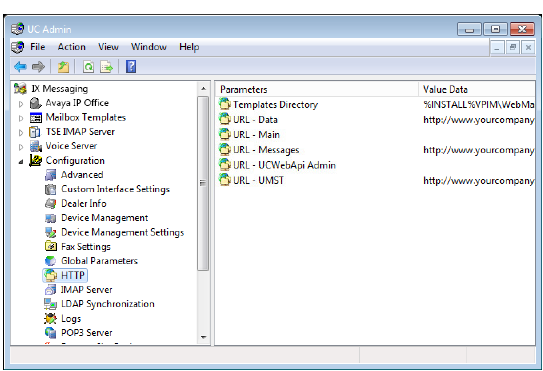Viewport: 543px width, 371px height.
Task: Select the URL - Main parameter
Action: coord(256,134)
